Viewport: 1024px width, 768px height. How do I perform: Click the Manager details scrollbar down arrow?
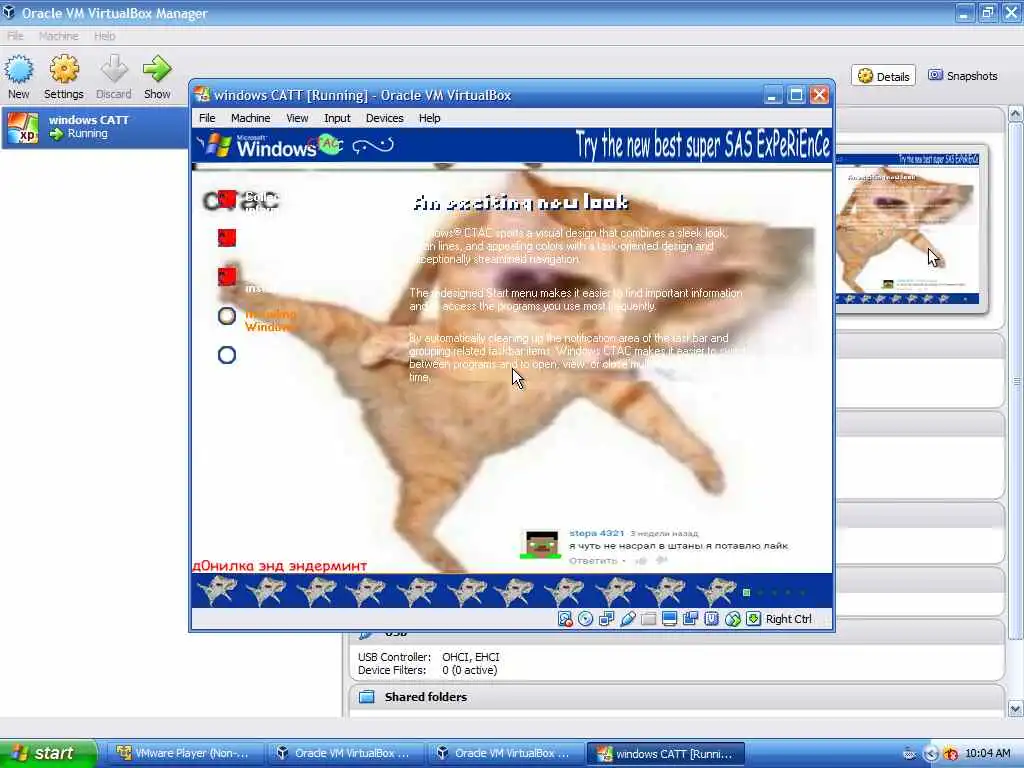coord(1016,708)
